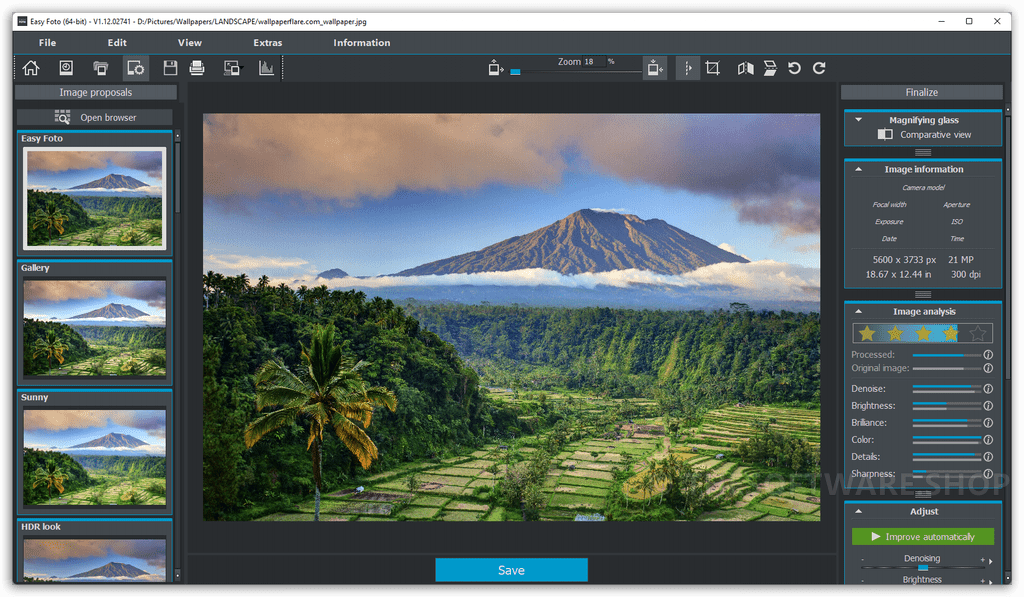1024x597 pixels.
Task: Open the export size dropdown icon
Action: [232, 68]
